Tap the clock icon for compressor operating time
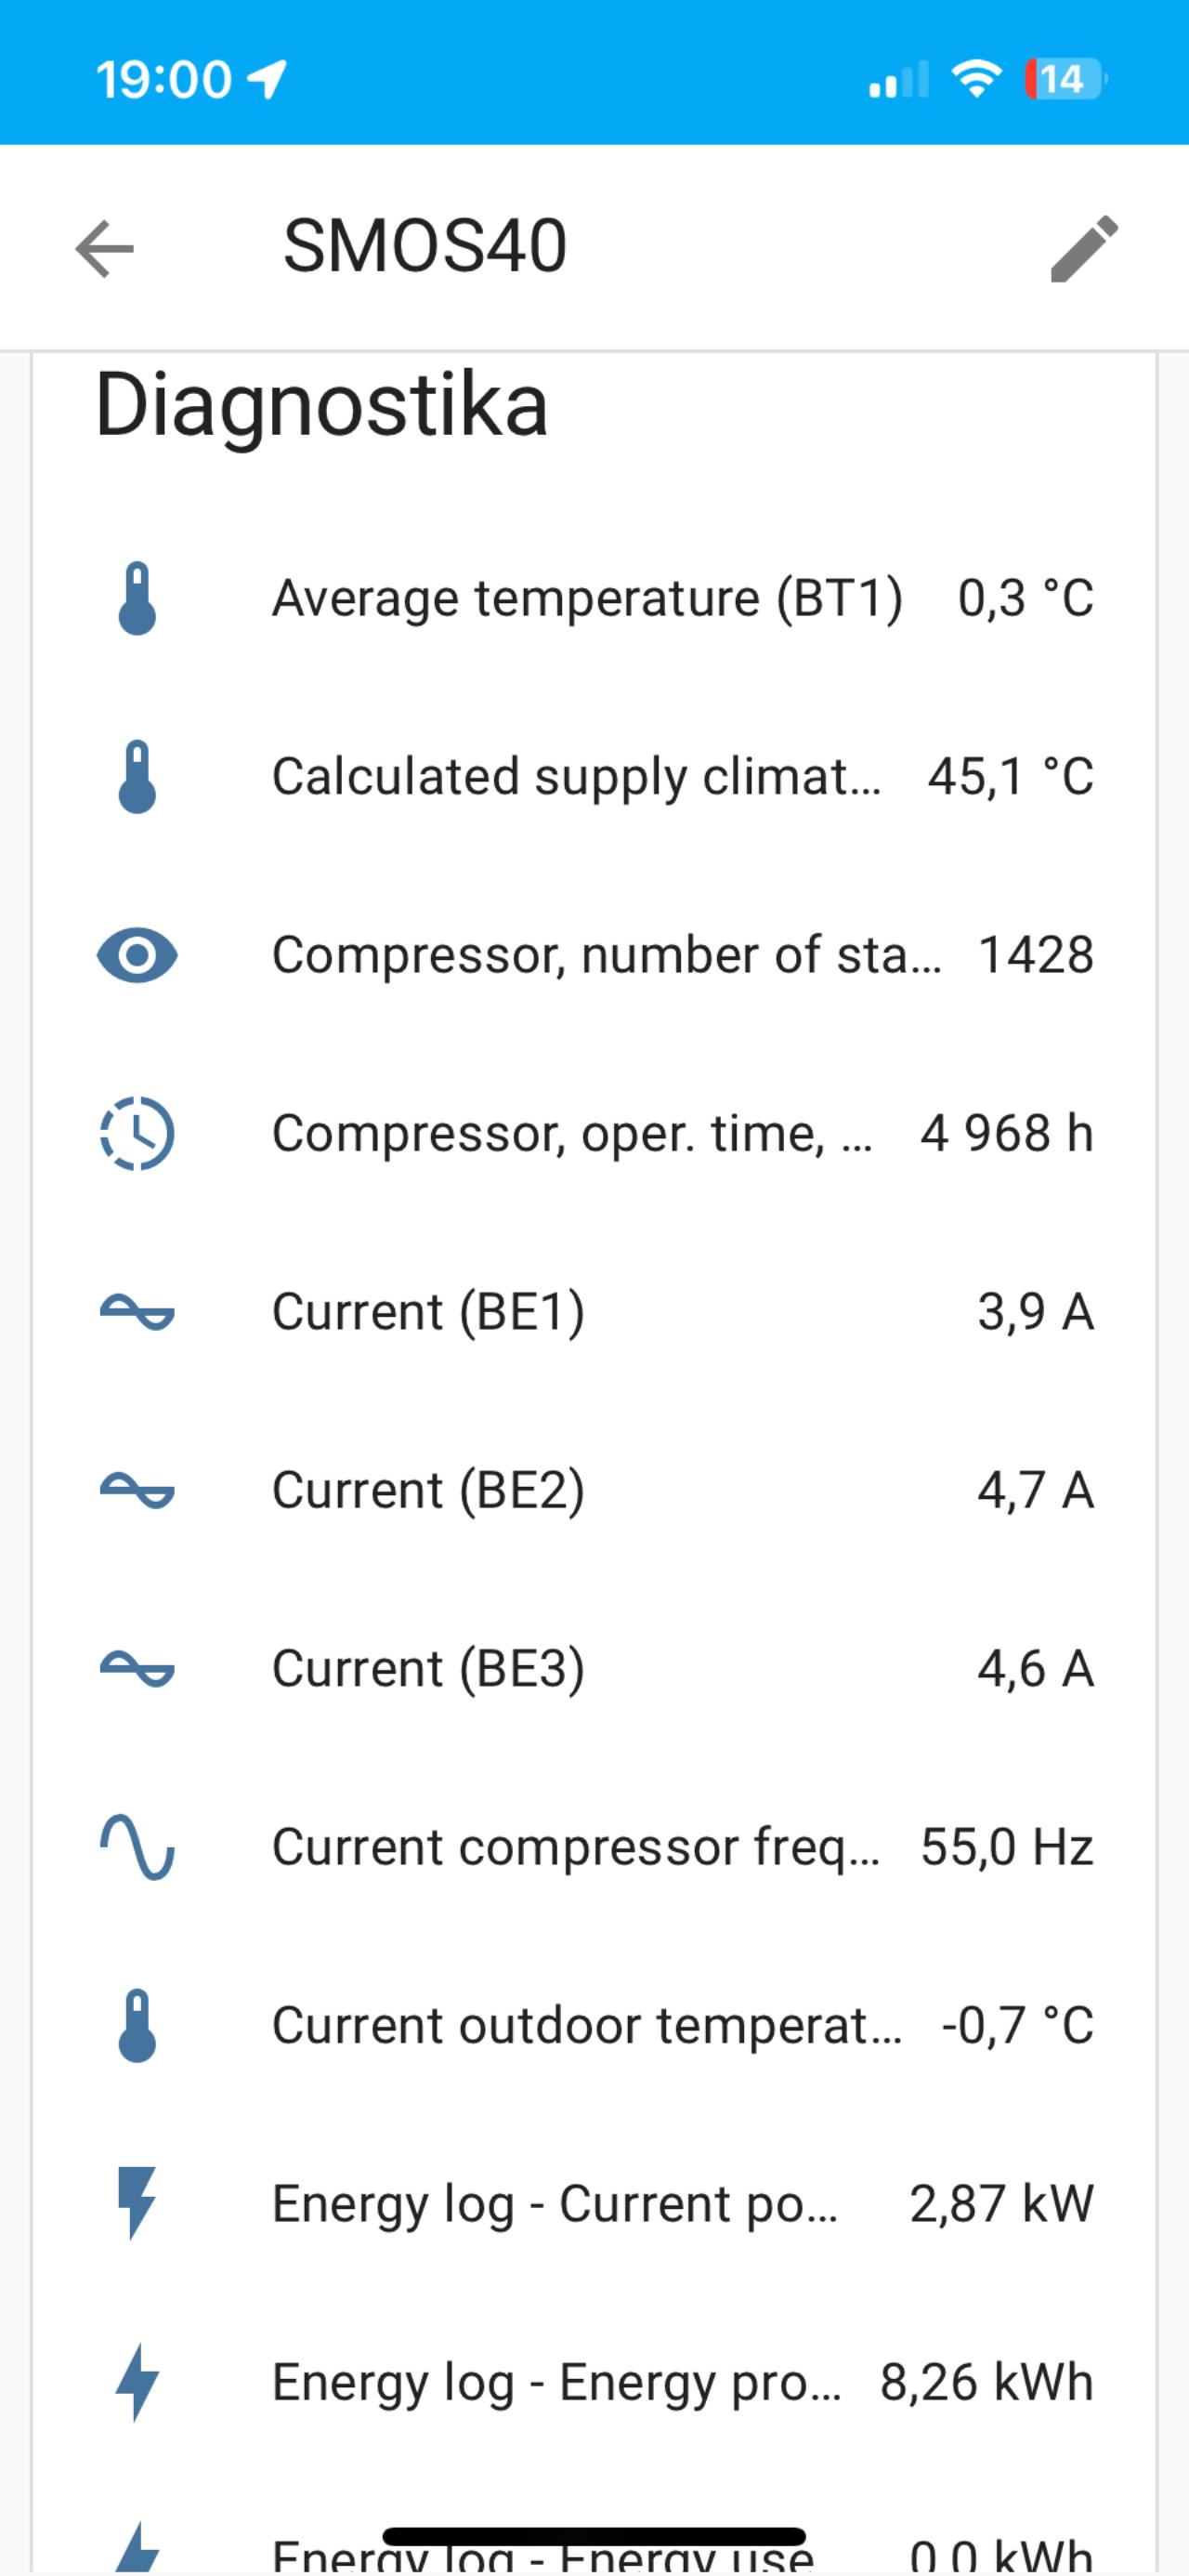Image resolution: width=1189 pixels, height=2576 pixels. pyautogui.click(x=137, y=1133)
